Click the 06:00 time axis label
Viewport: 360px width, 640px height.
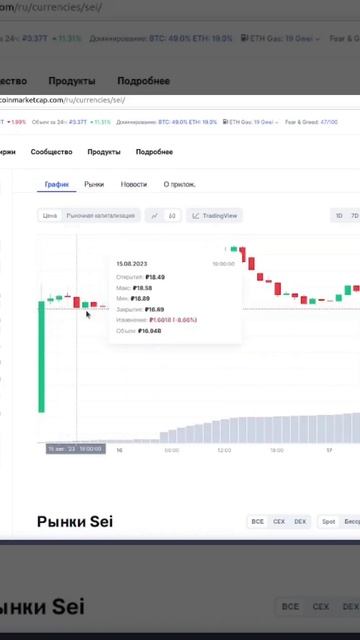pyautogui.click(x=171, y=450)
